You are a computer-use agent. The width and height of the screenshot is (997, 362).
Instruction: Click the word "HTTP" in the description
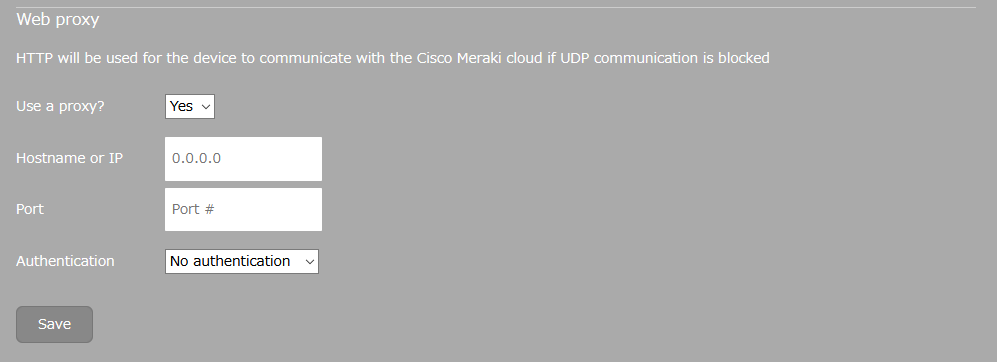pyautogui.click(x=34, y=58)
